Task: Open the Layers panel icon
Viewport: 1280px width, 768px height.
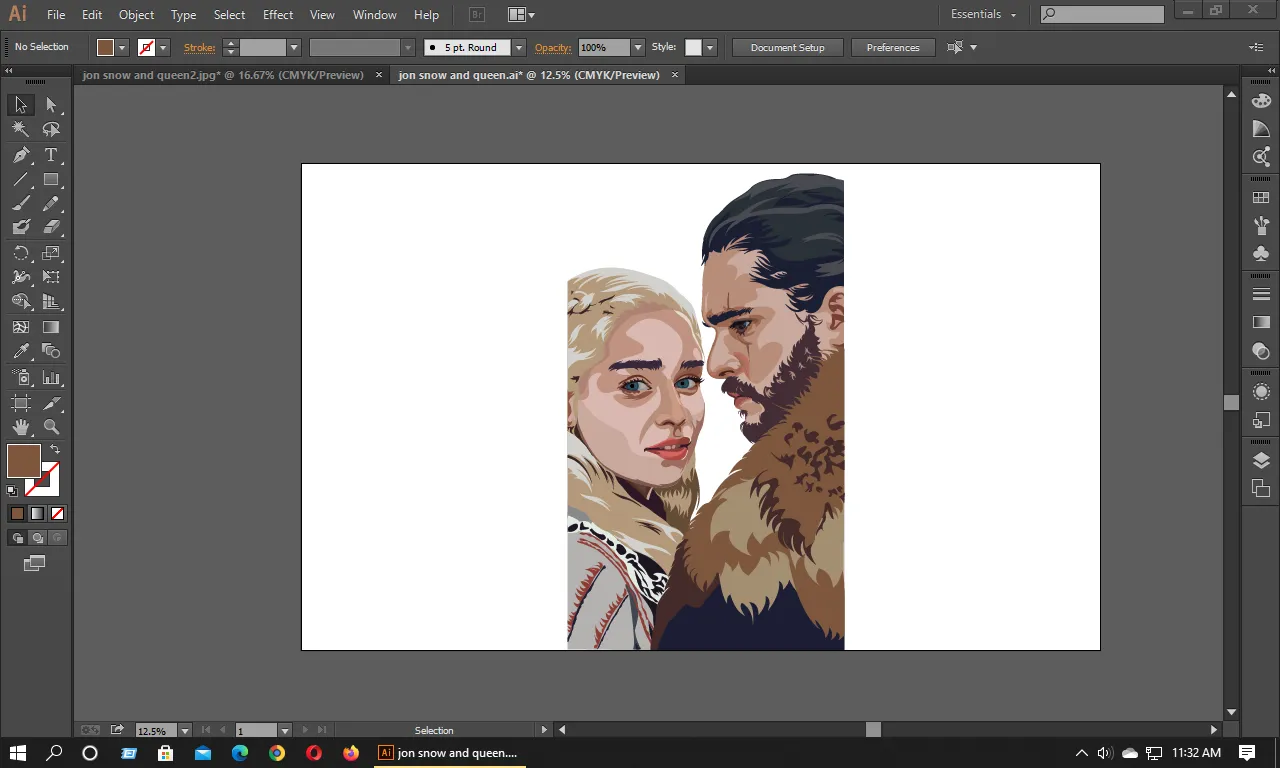Action: (x=1261, y=461)
